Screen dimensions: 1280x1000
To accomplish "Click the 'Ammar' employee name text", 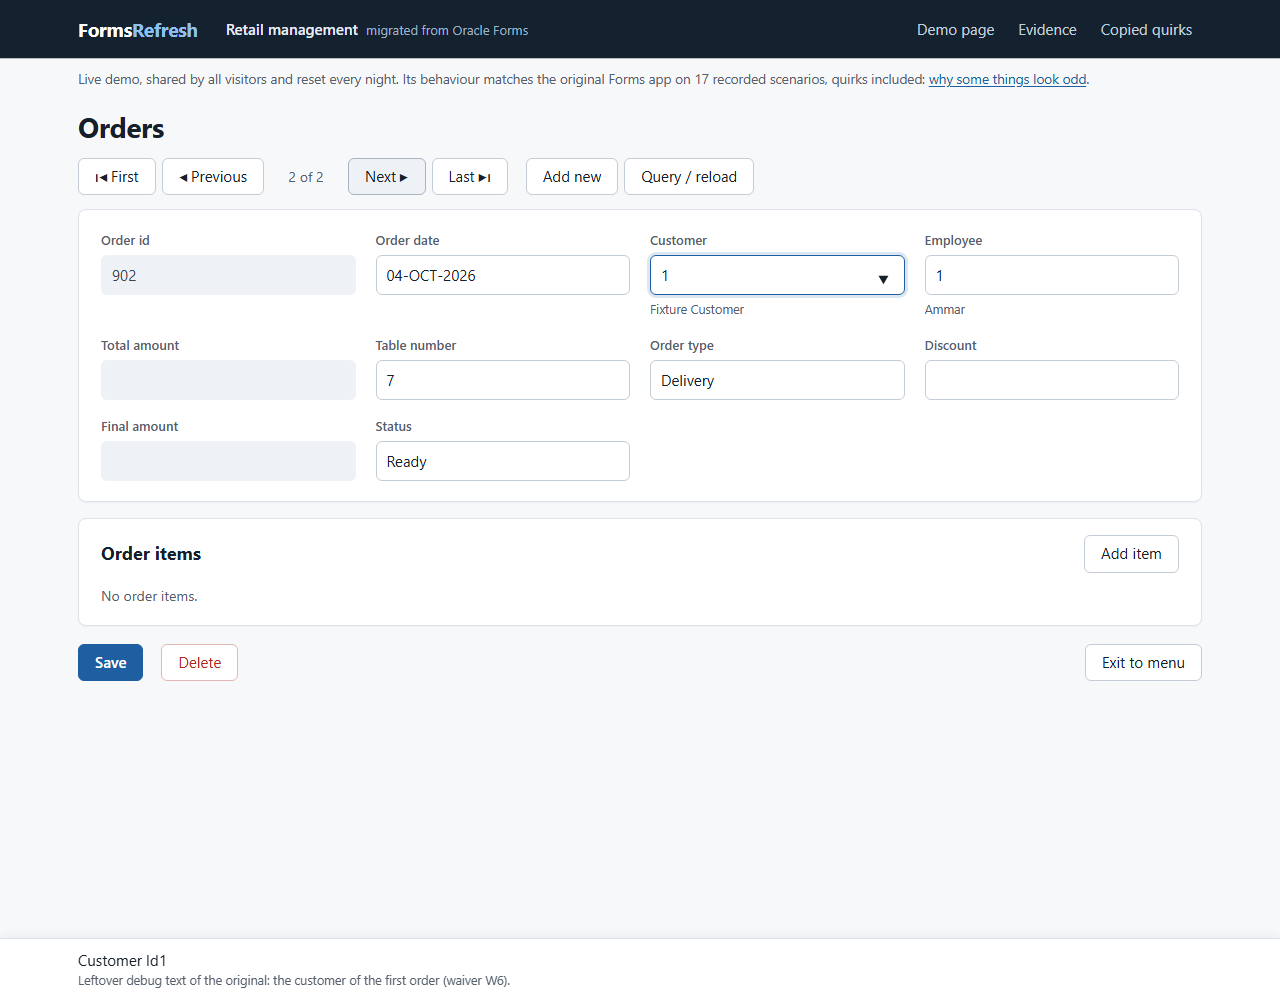I will (x=945, y=310).
